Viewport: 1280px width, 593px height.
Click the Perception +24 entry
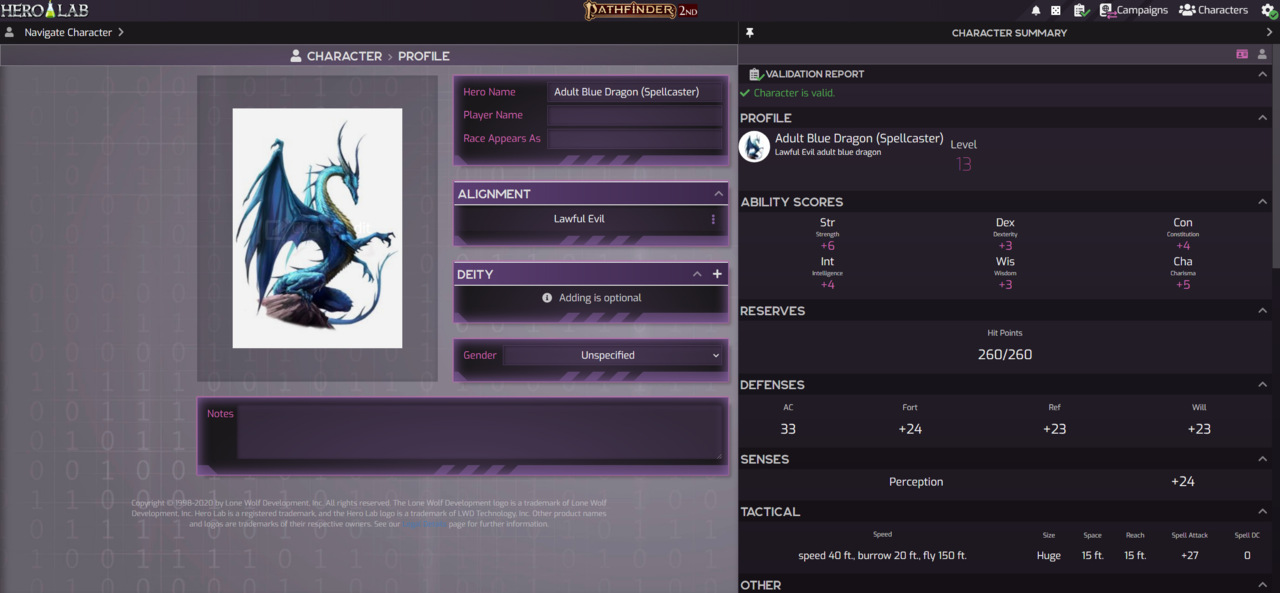(x=1005, y=482)
